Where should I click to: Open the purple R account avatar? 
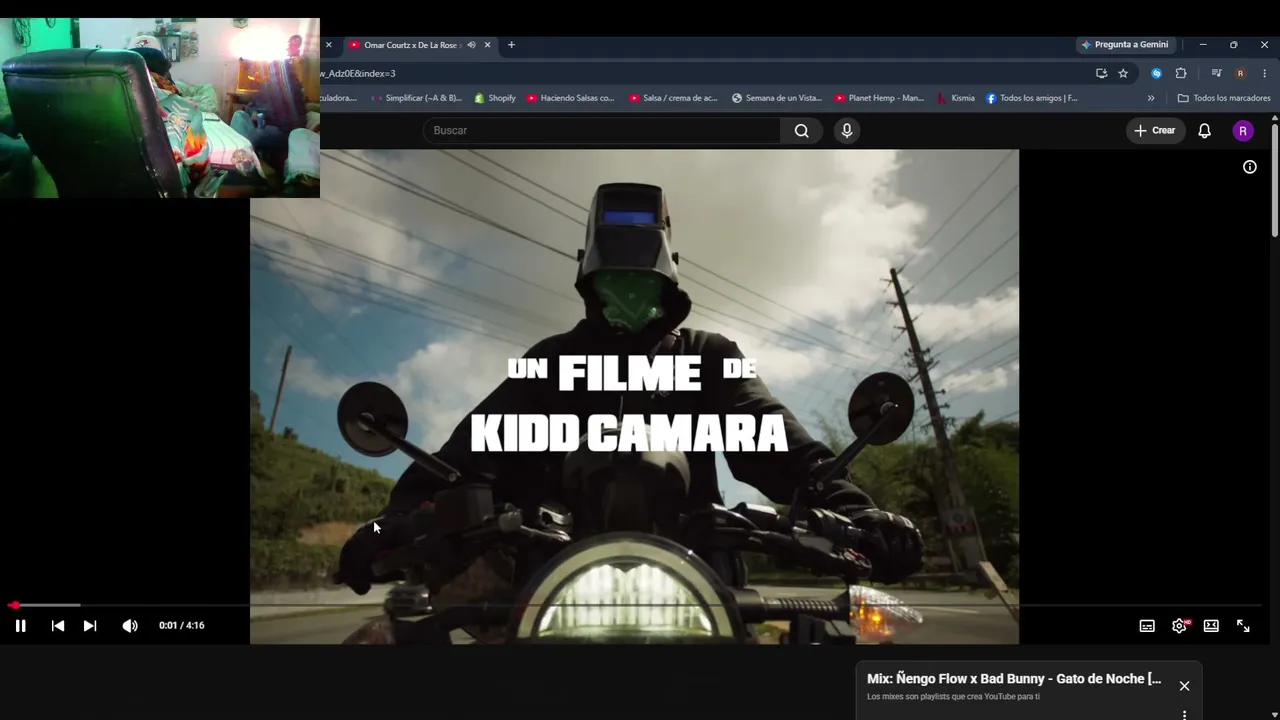pyautogui.click(x=1243, y=131)
